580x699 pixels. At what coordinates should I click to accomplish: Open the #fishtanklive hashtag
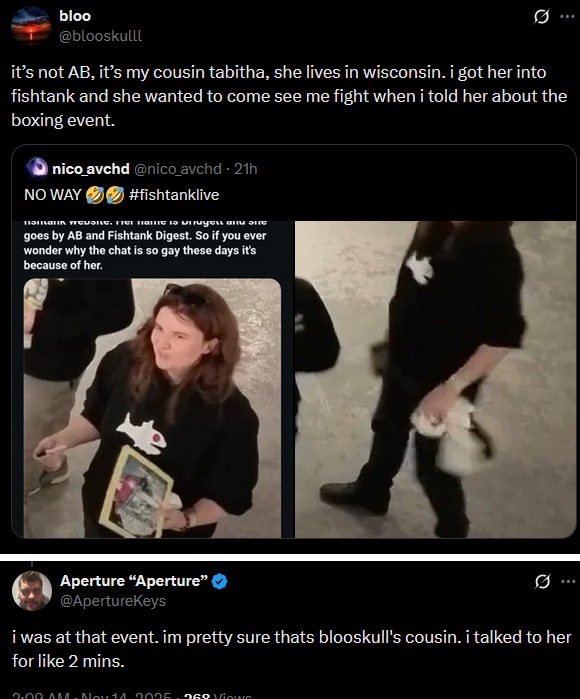coord(174,195)
